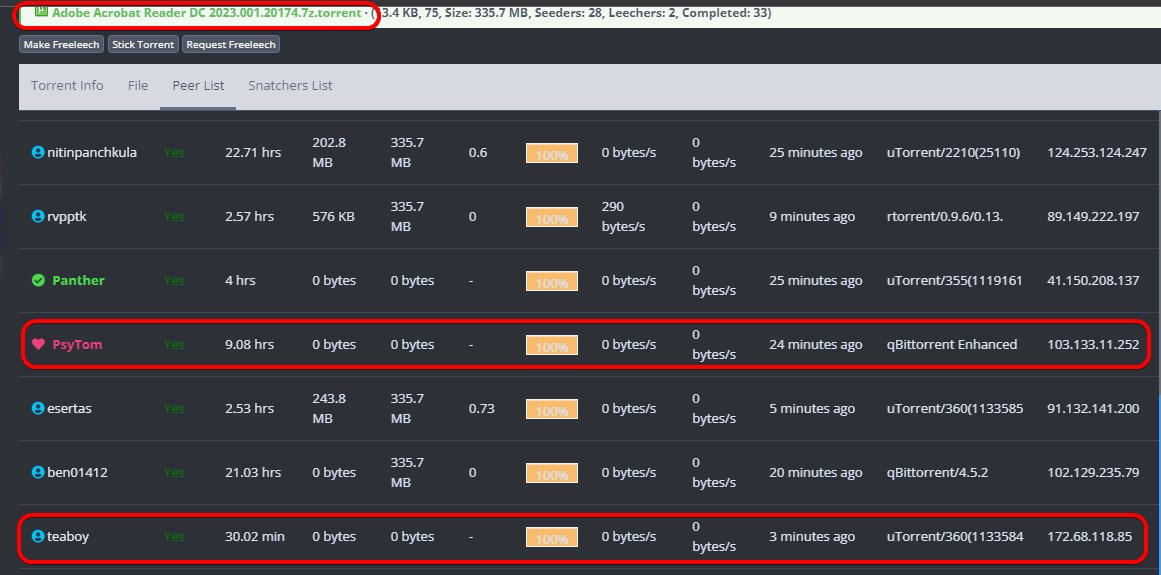Screen dimensions: 1161x575
Task: Select IP address 103.133.11.252
Action: 1093,344
